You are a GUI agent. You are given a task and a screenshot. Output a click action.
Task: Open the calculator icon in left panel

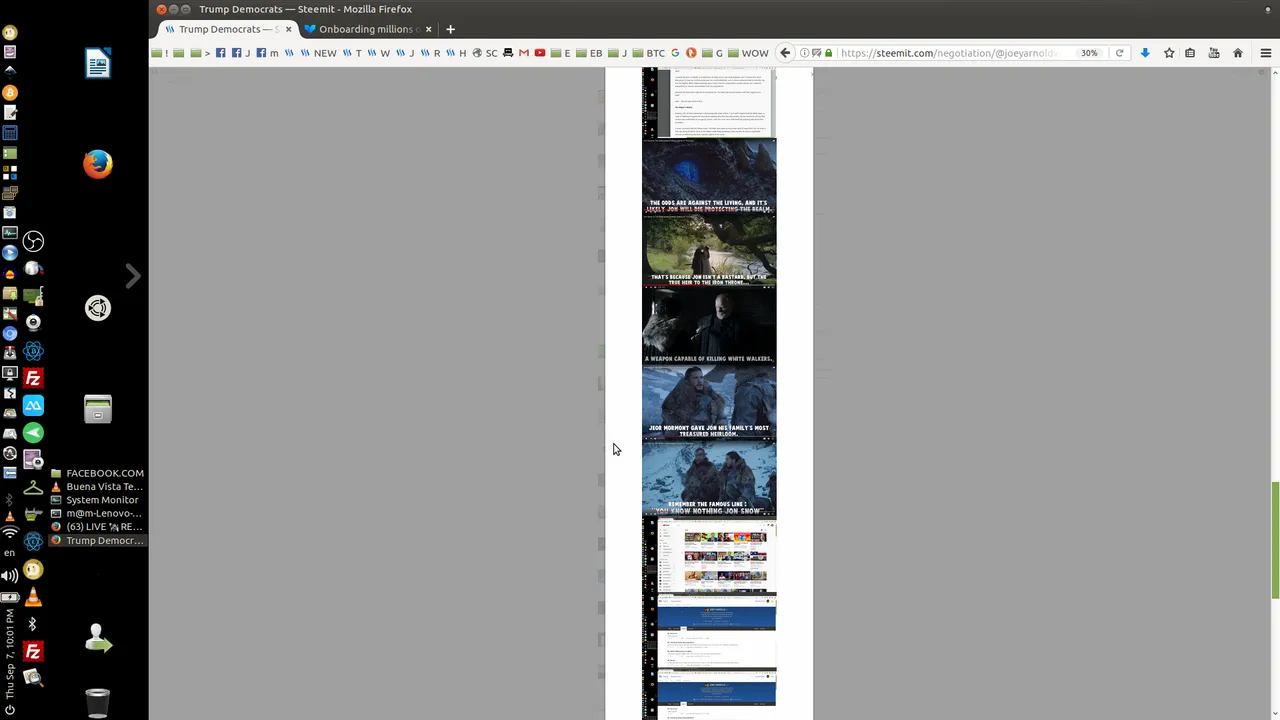(10, 132)
